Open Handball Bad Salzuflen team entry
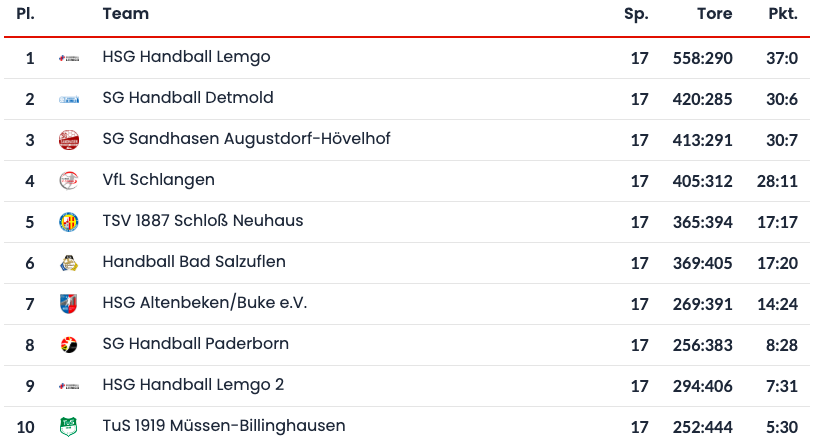The height and width of the screenshot is (443, 813). (194, 262)
